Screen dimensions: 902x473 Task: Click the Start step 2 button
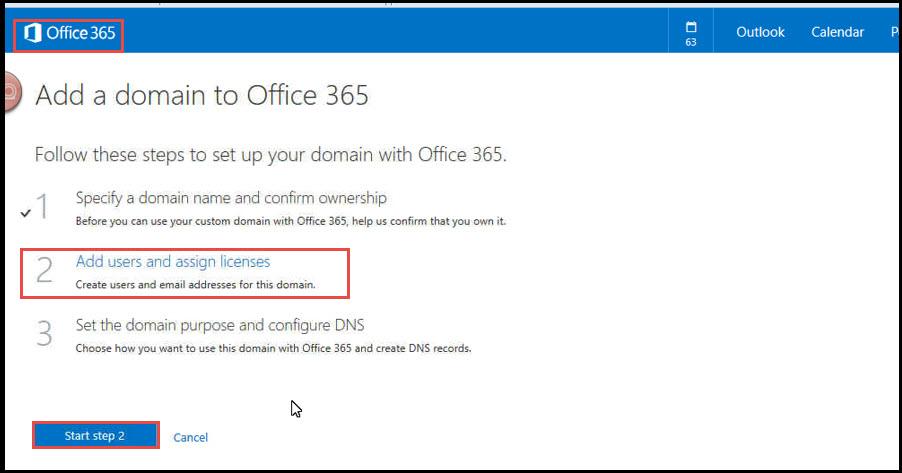tap(95, 436)
